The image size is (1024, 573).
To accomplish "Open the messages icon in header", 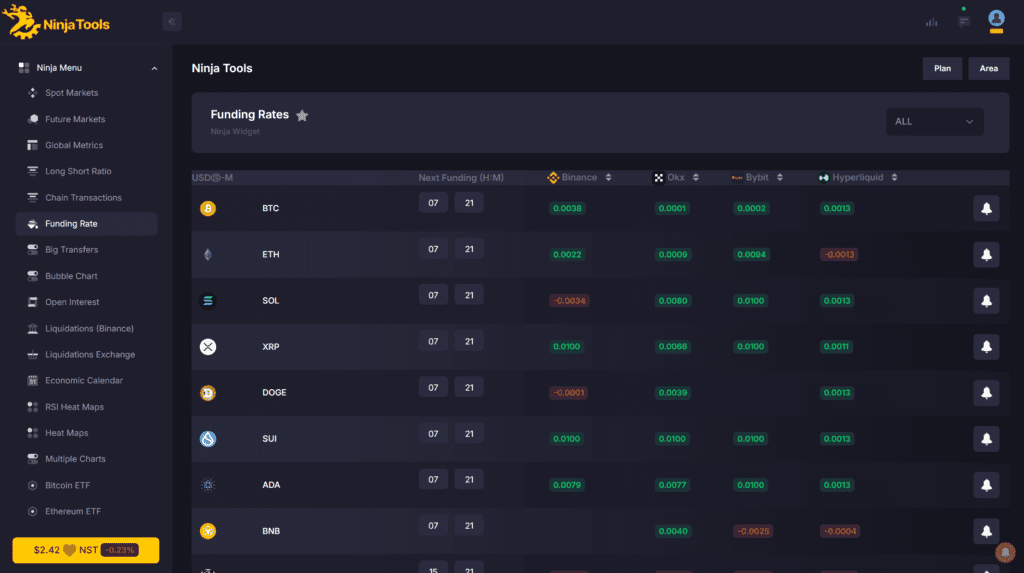I will click(964, 22).
